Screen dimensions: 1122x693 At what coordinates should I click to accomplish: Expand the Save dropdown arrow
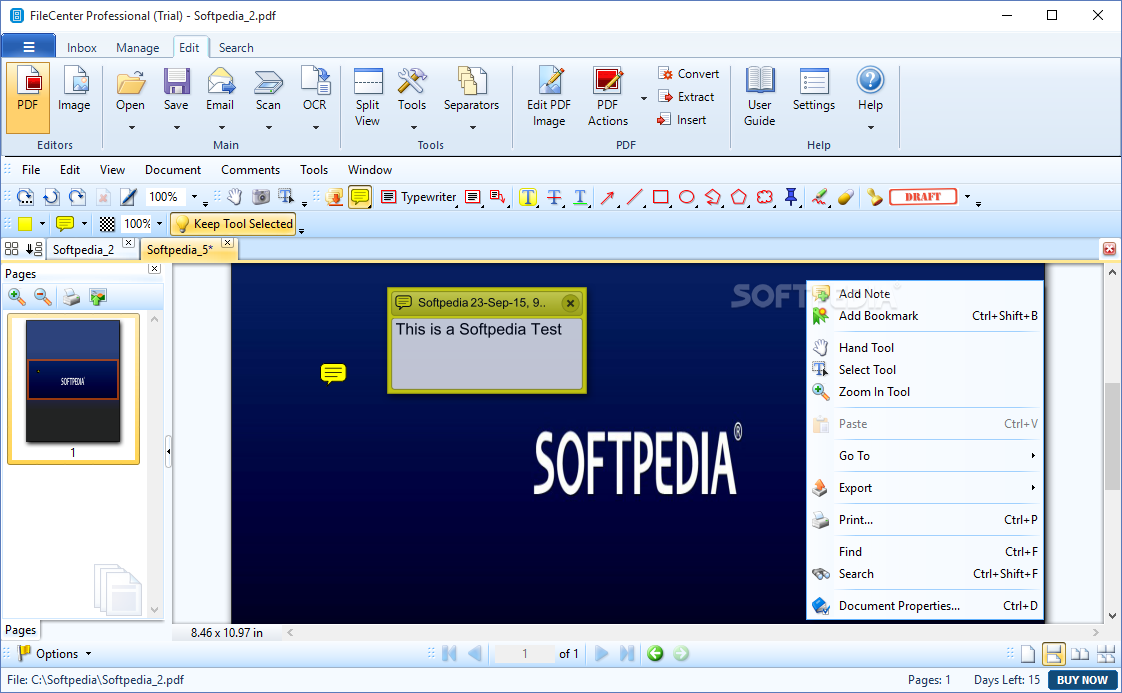176,128
